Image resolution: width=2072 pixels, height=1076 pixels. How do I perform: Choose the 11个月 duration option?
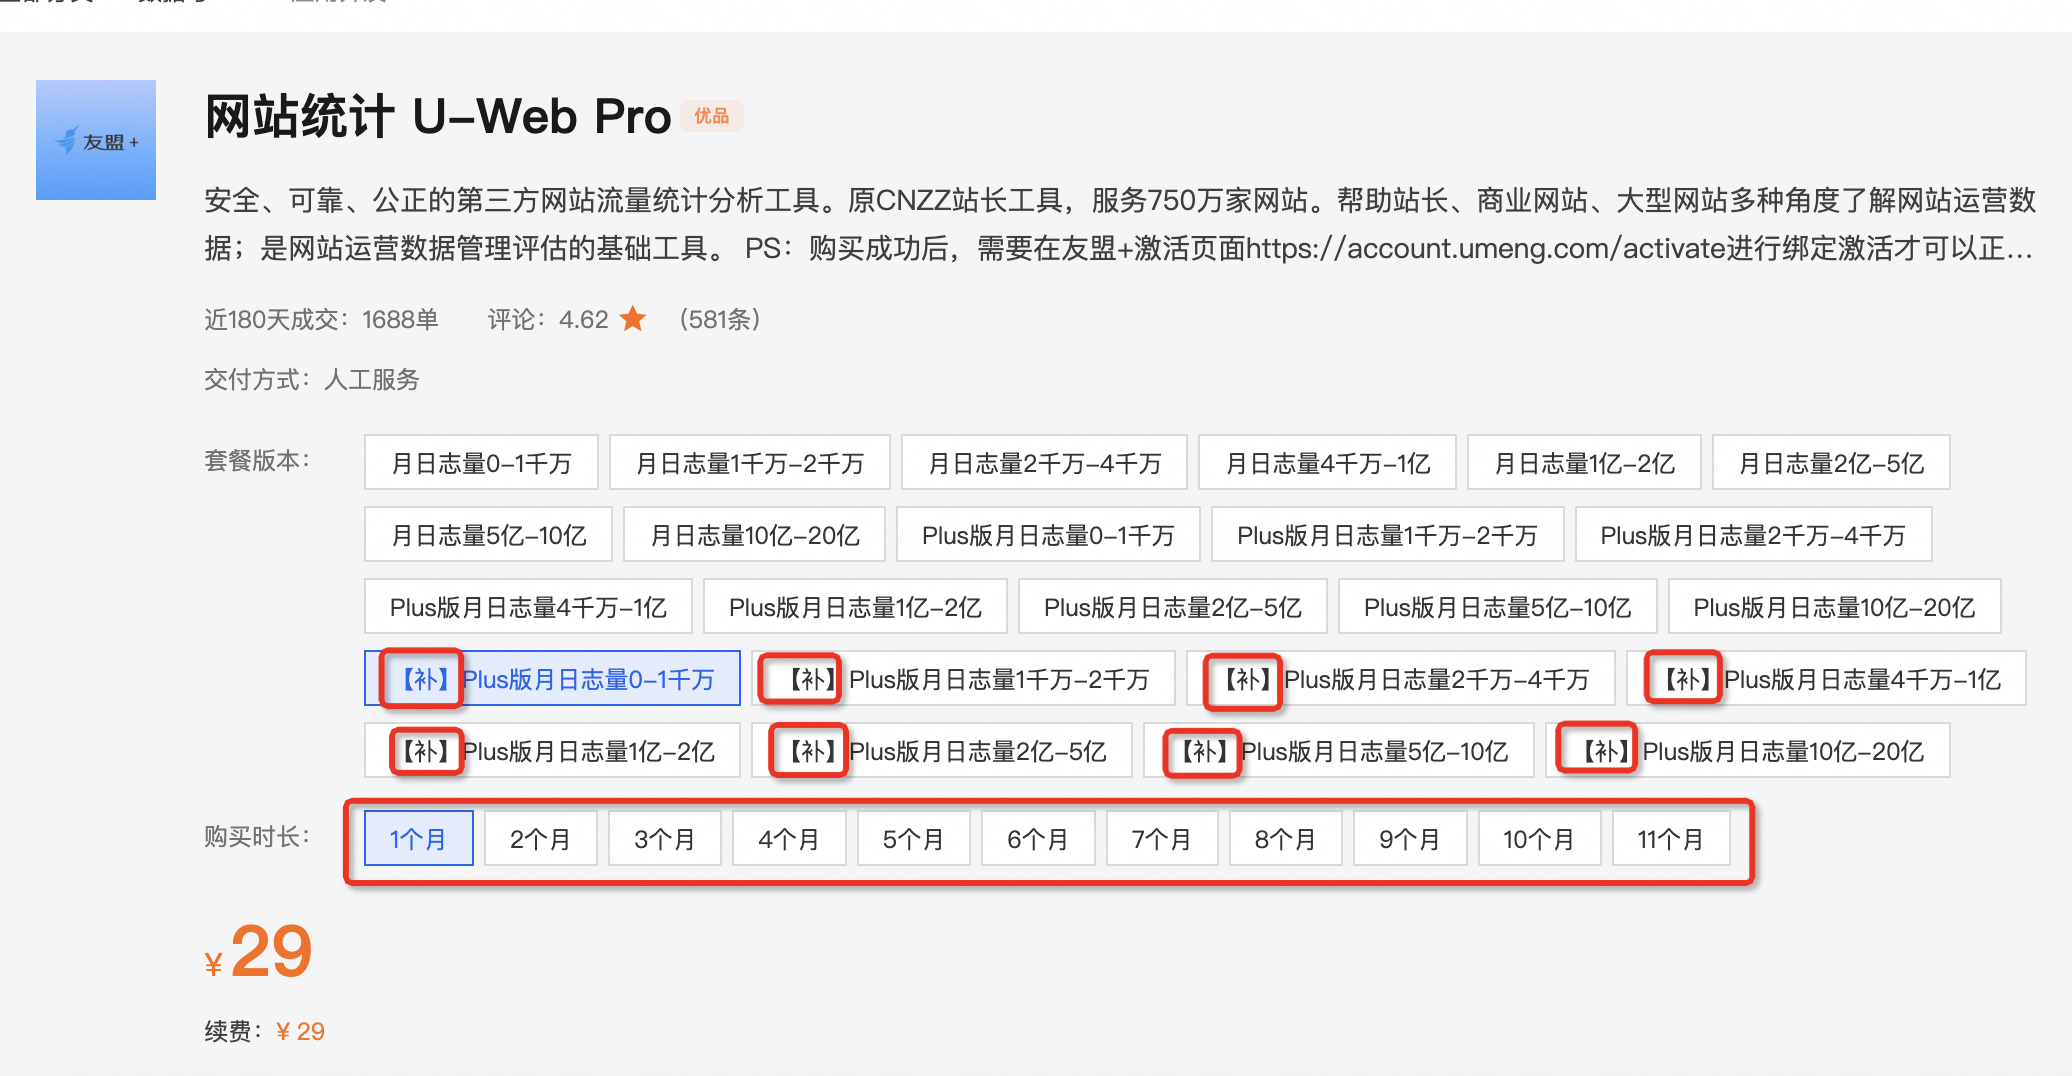click(x=1671, y=838)
